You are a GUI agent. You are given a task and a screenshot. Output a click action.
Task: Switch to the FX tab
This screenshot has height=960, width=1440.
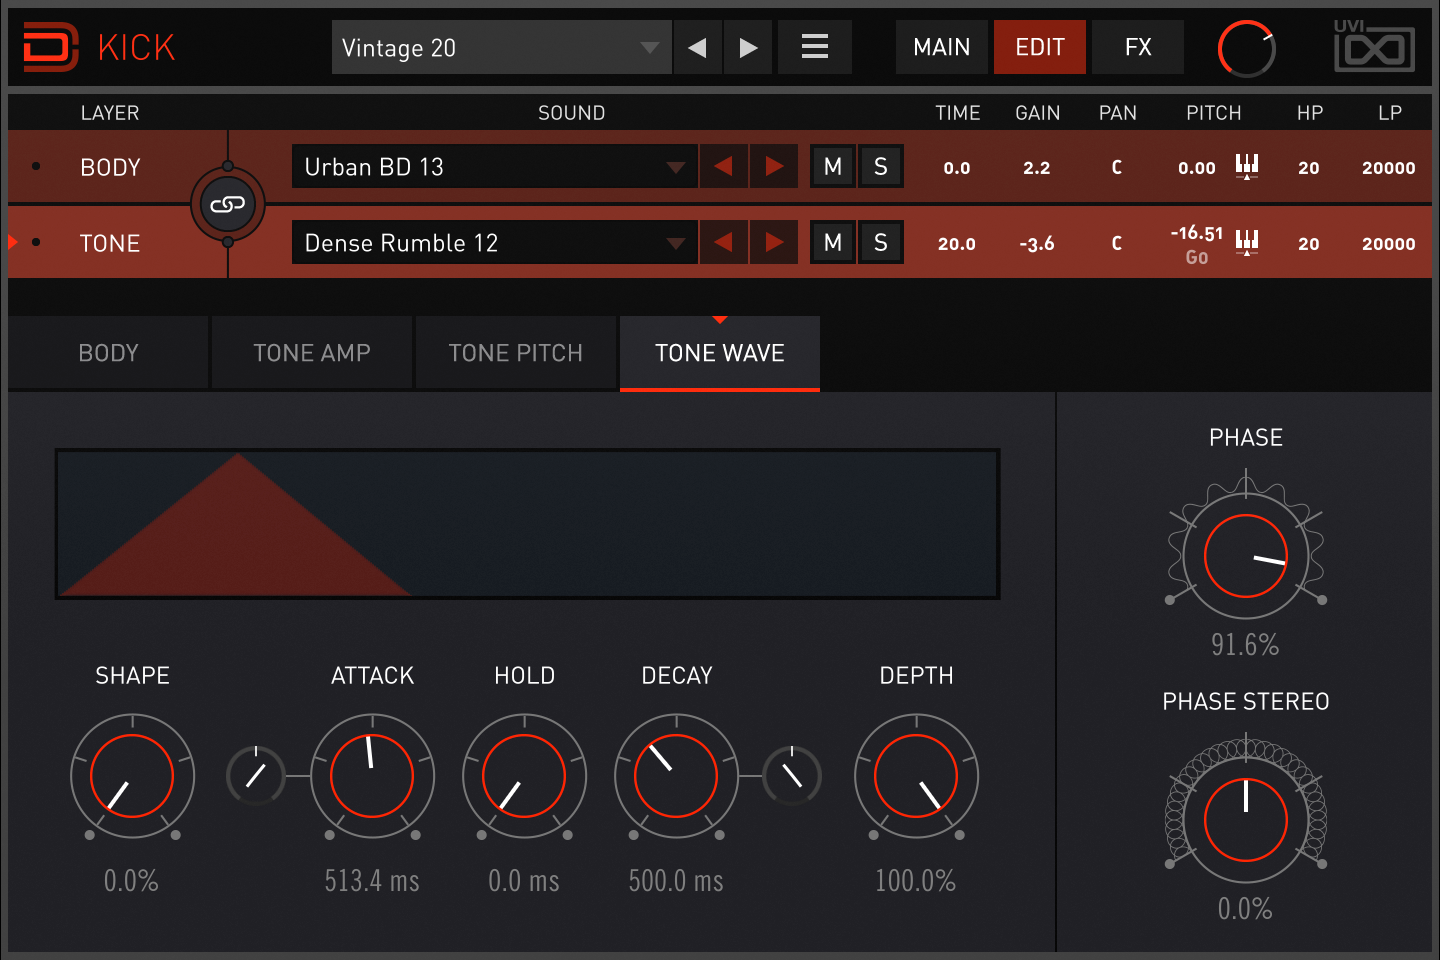(x=1136, y=46)
